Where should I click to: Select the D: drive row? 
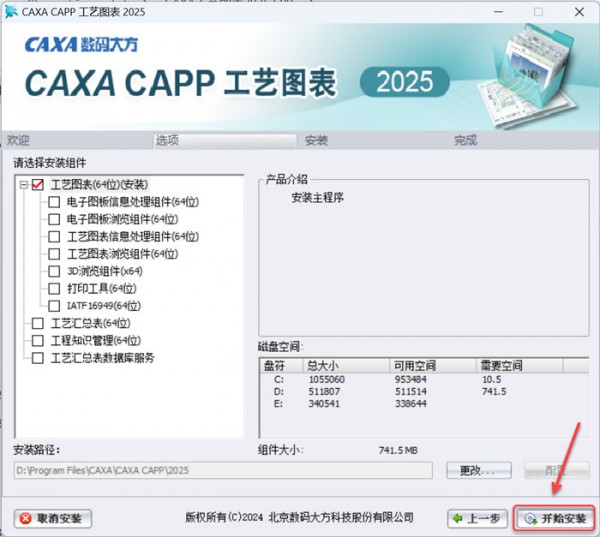[x=424, y=392]
